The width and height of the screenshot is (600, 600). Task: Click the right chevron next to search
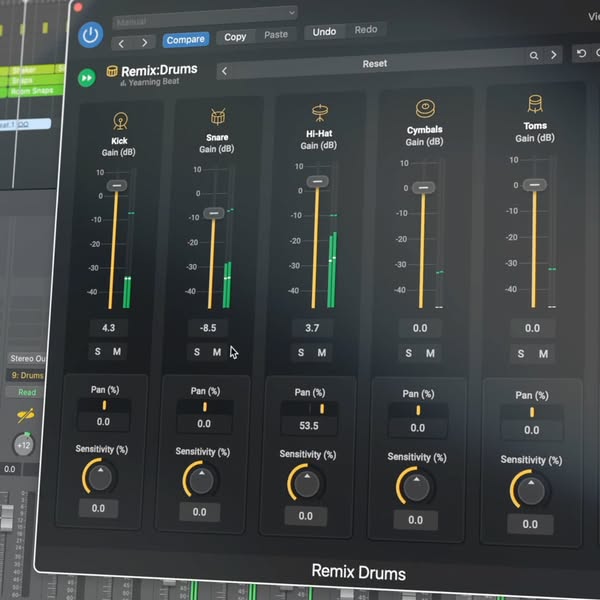click(x=553, y=55)
